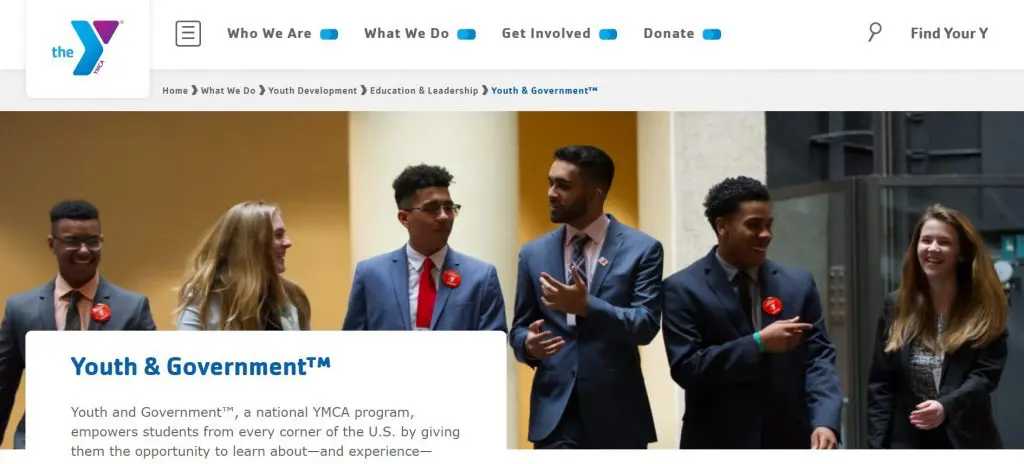Click the YMCA logo
The width and height of the screenshot is (1024, 464).
coord(87,47)
